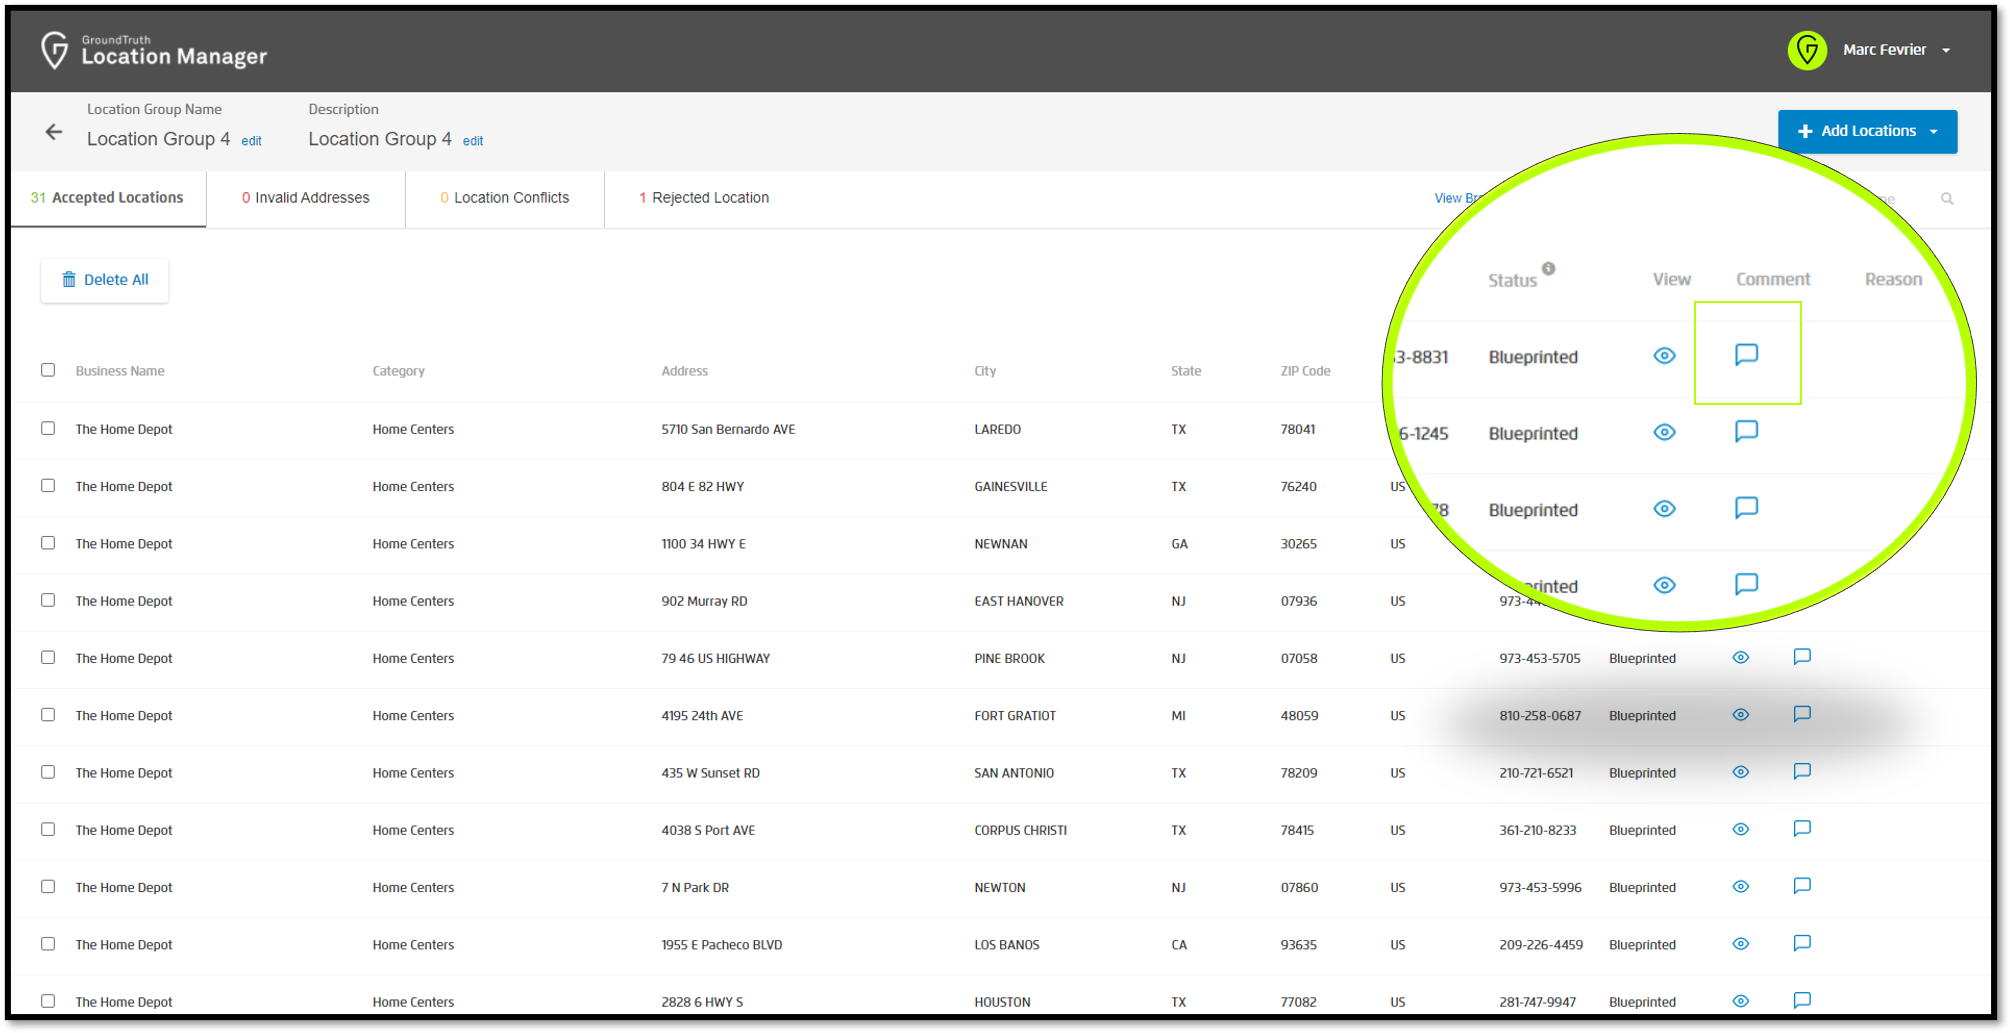The image size is (2010, 1033).
Task: Tick the select-all checkbox beside Business Name
Action: pos(48,370)
